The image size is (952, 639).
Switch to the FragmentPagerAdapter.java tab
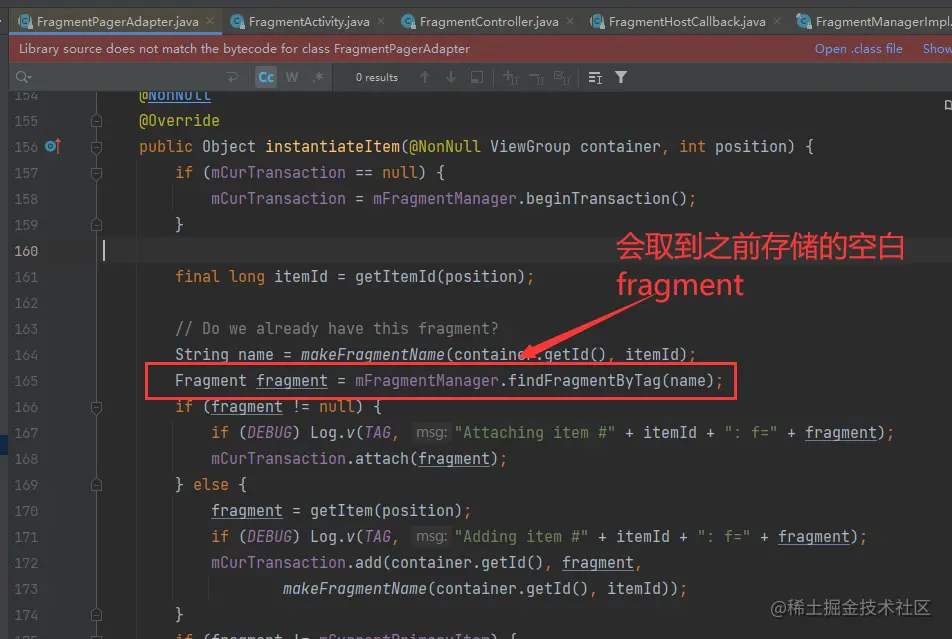pyautogui.click(x=116, y=22)
